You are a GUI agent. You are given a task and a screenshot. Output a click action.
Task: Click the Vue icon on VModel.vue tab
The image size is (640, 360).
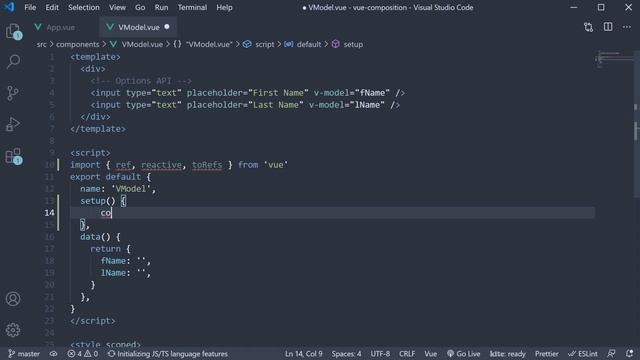pyautogui.click(x=110, y=27)
